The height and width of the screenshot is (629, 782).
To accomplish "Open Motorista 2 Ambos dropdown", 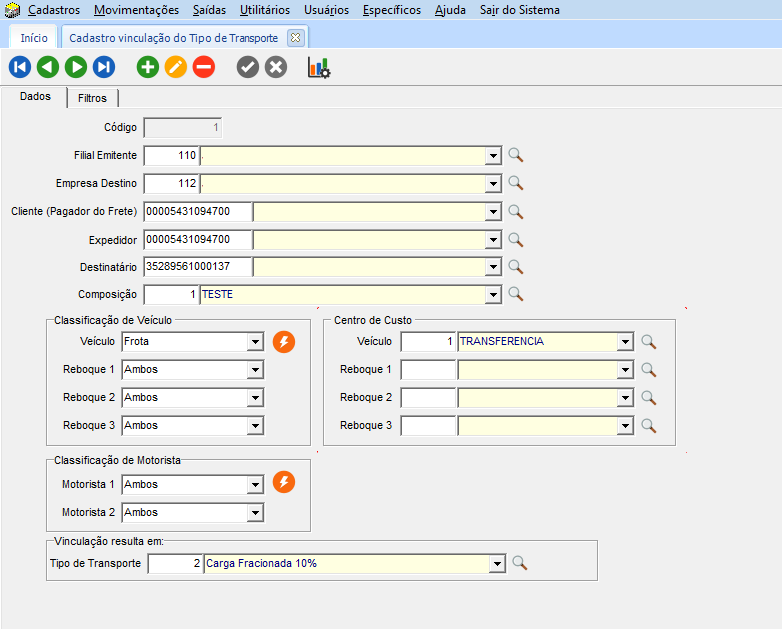I will point(255,512).
